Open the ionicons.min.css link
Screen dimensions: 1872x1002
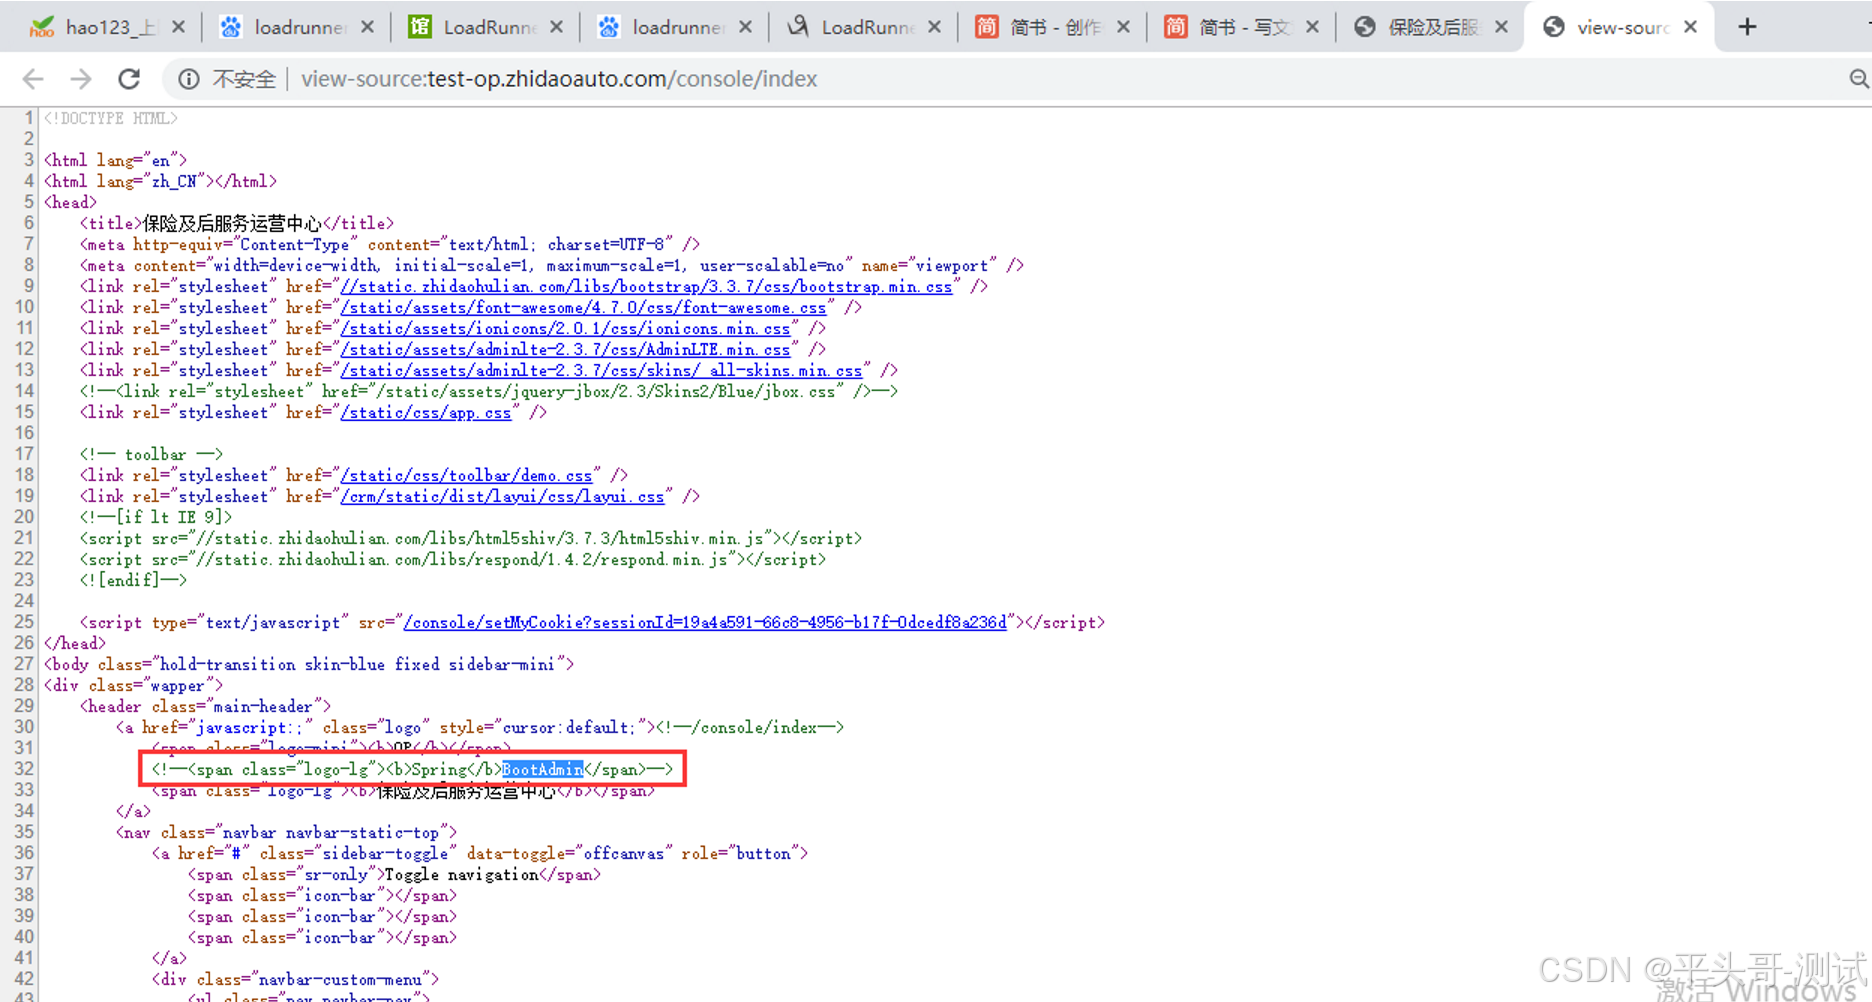coord(565,329)
